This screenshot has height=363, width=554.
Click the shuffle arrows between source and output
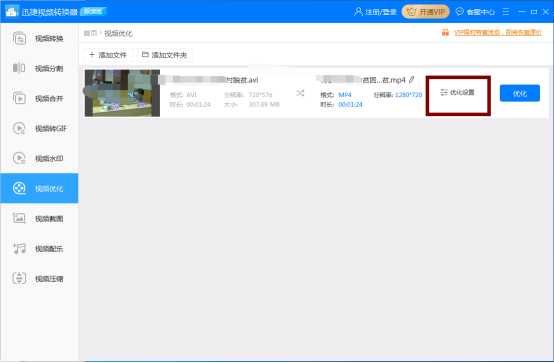[x=300, y=93]
